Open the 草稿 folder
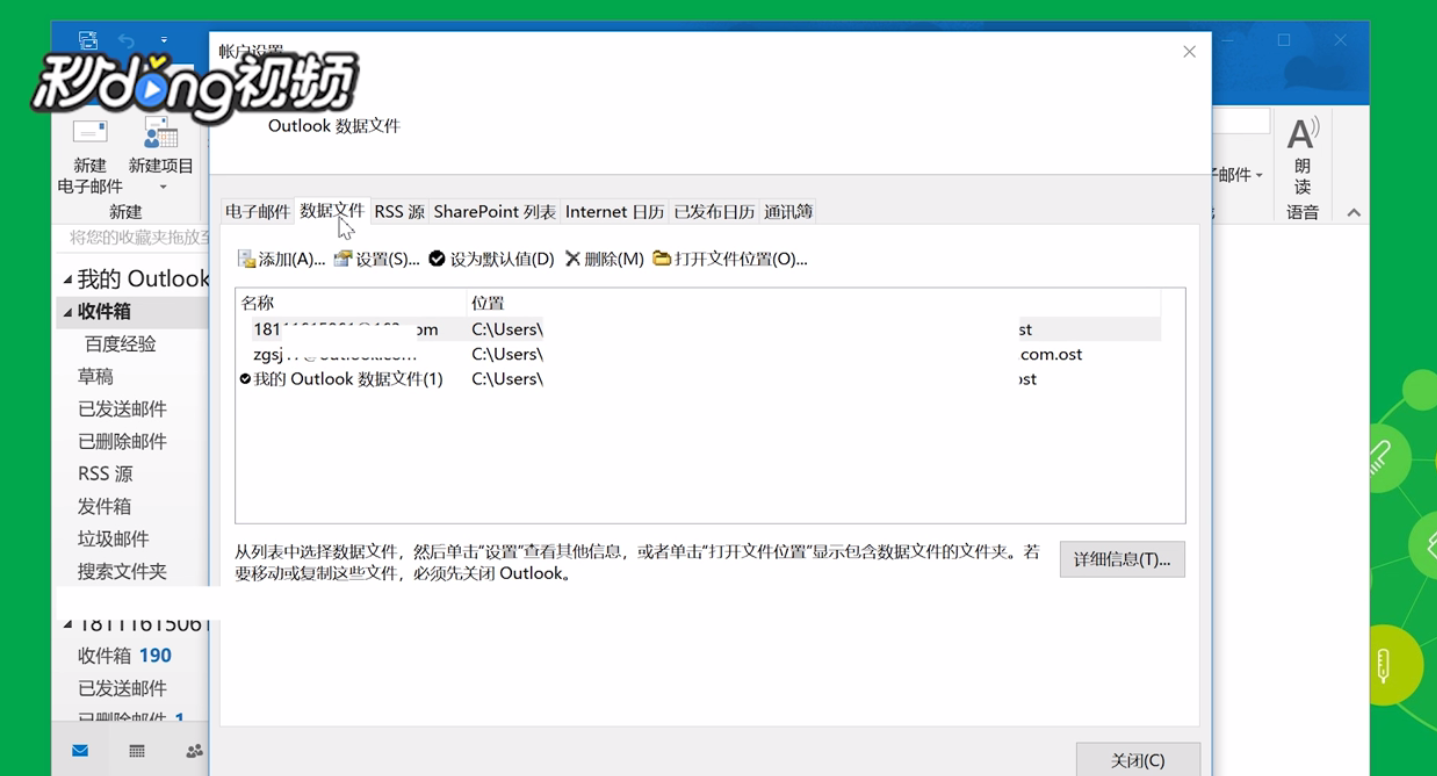1437x776 pixels. click(95, 377)
